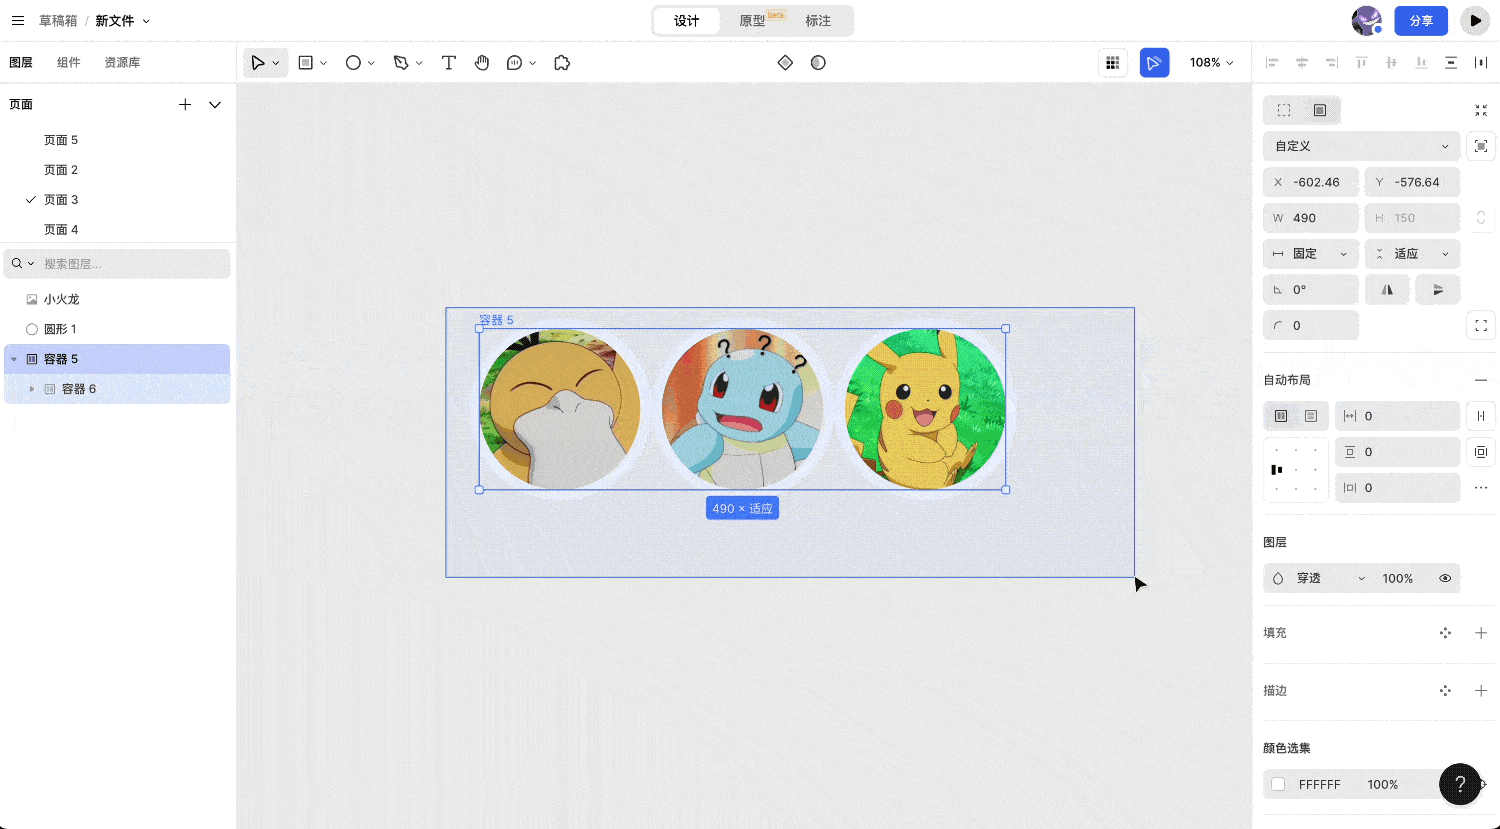
Task: Click the 分享 share button
Action: pyautogui.click(x=1421, y=21)
